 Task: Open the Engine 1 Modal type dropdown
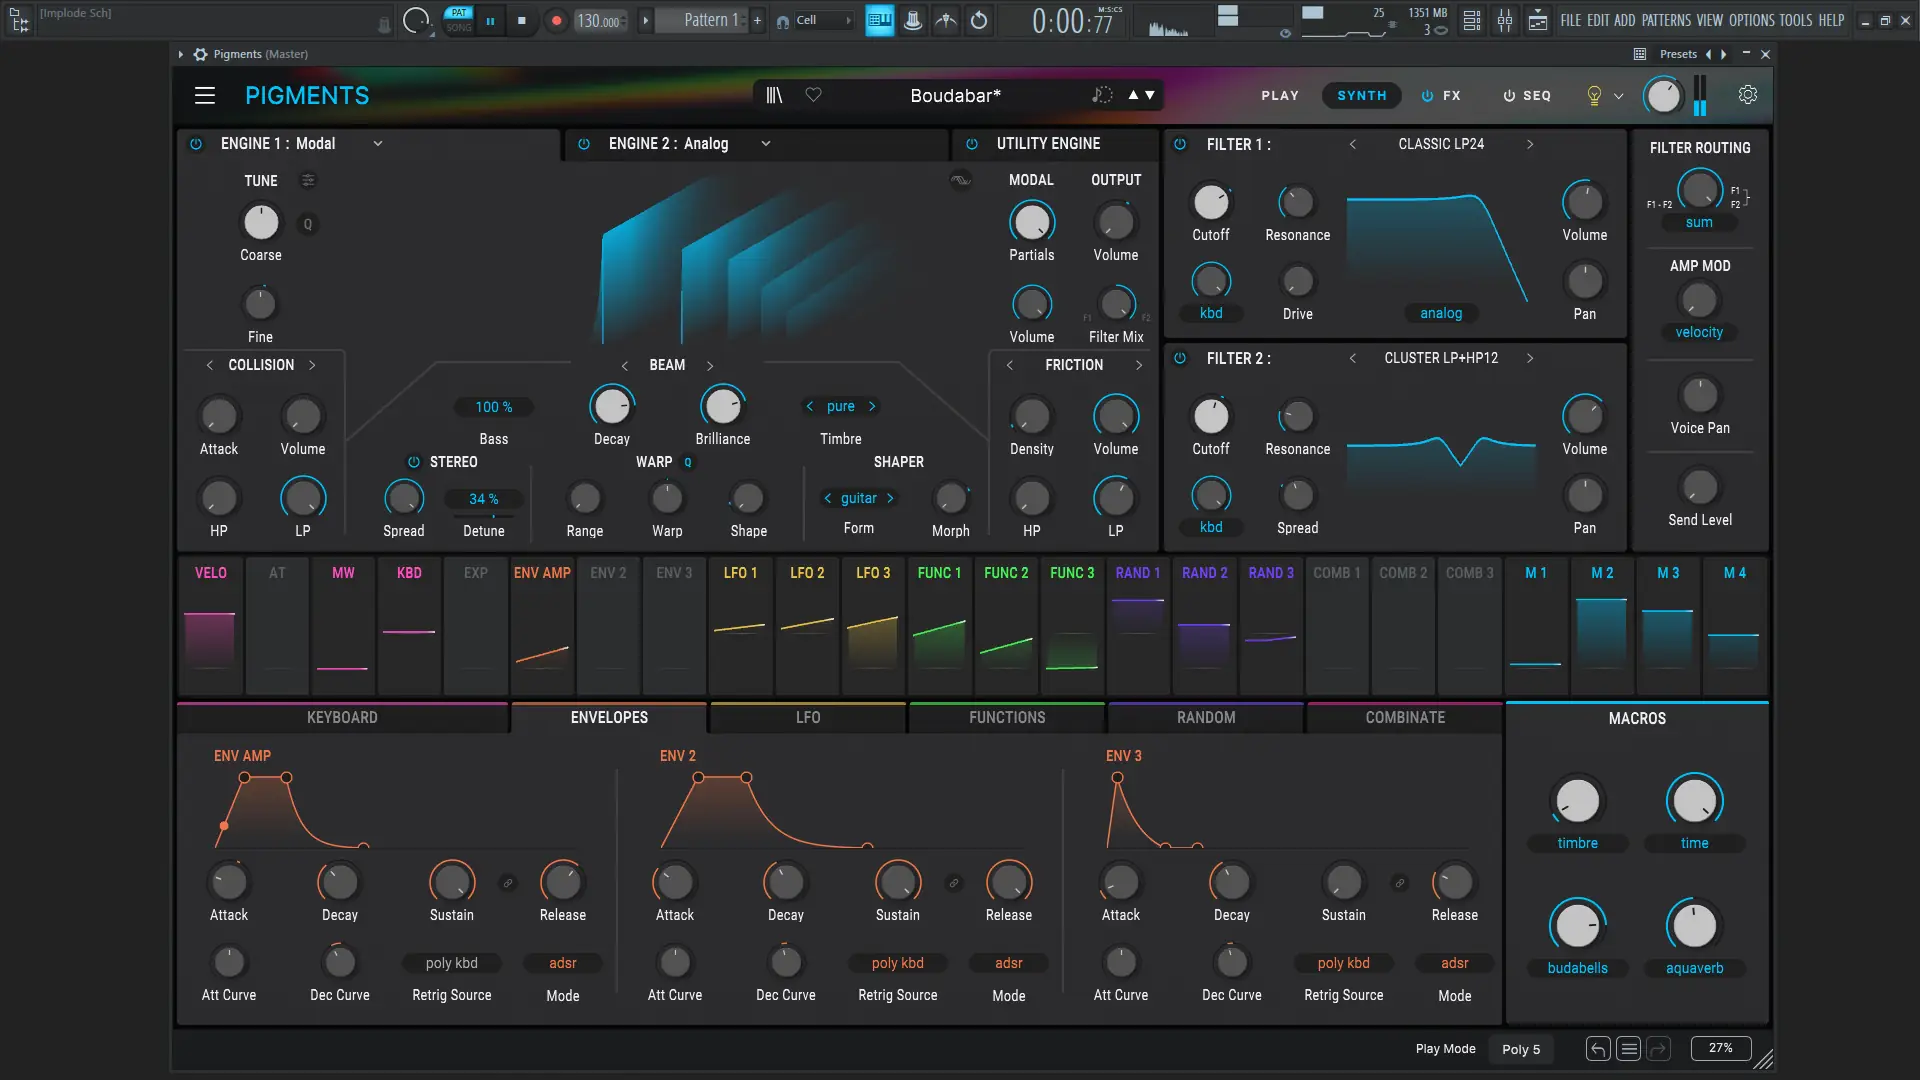(x=378, y=144)
